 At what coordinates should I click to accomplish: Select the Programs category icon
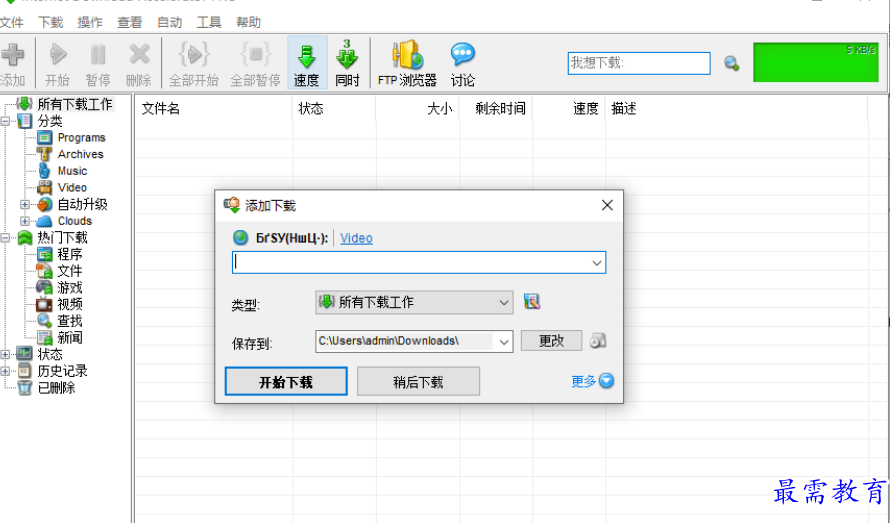[x=45, y=138]
